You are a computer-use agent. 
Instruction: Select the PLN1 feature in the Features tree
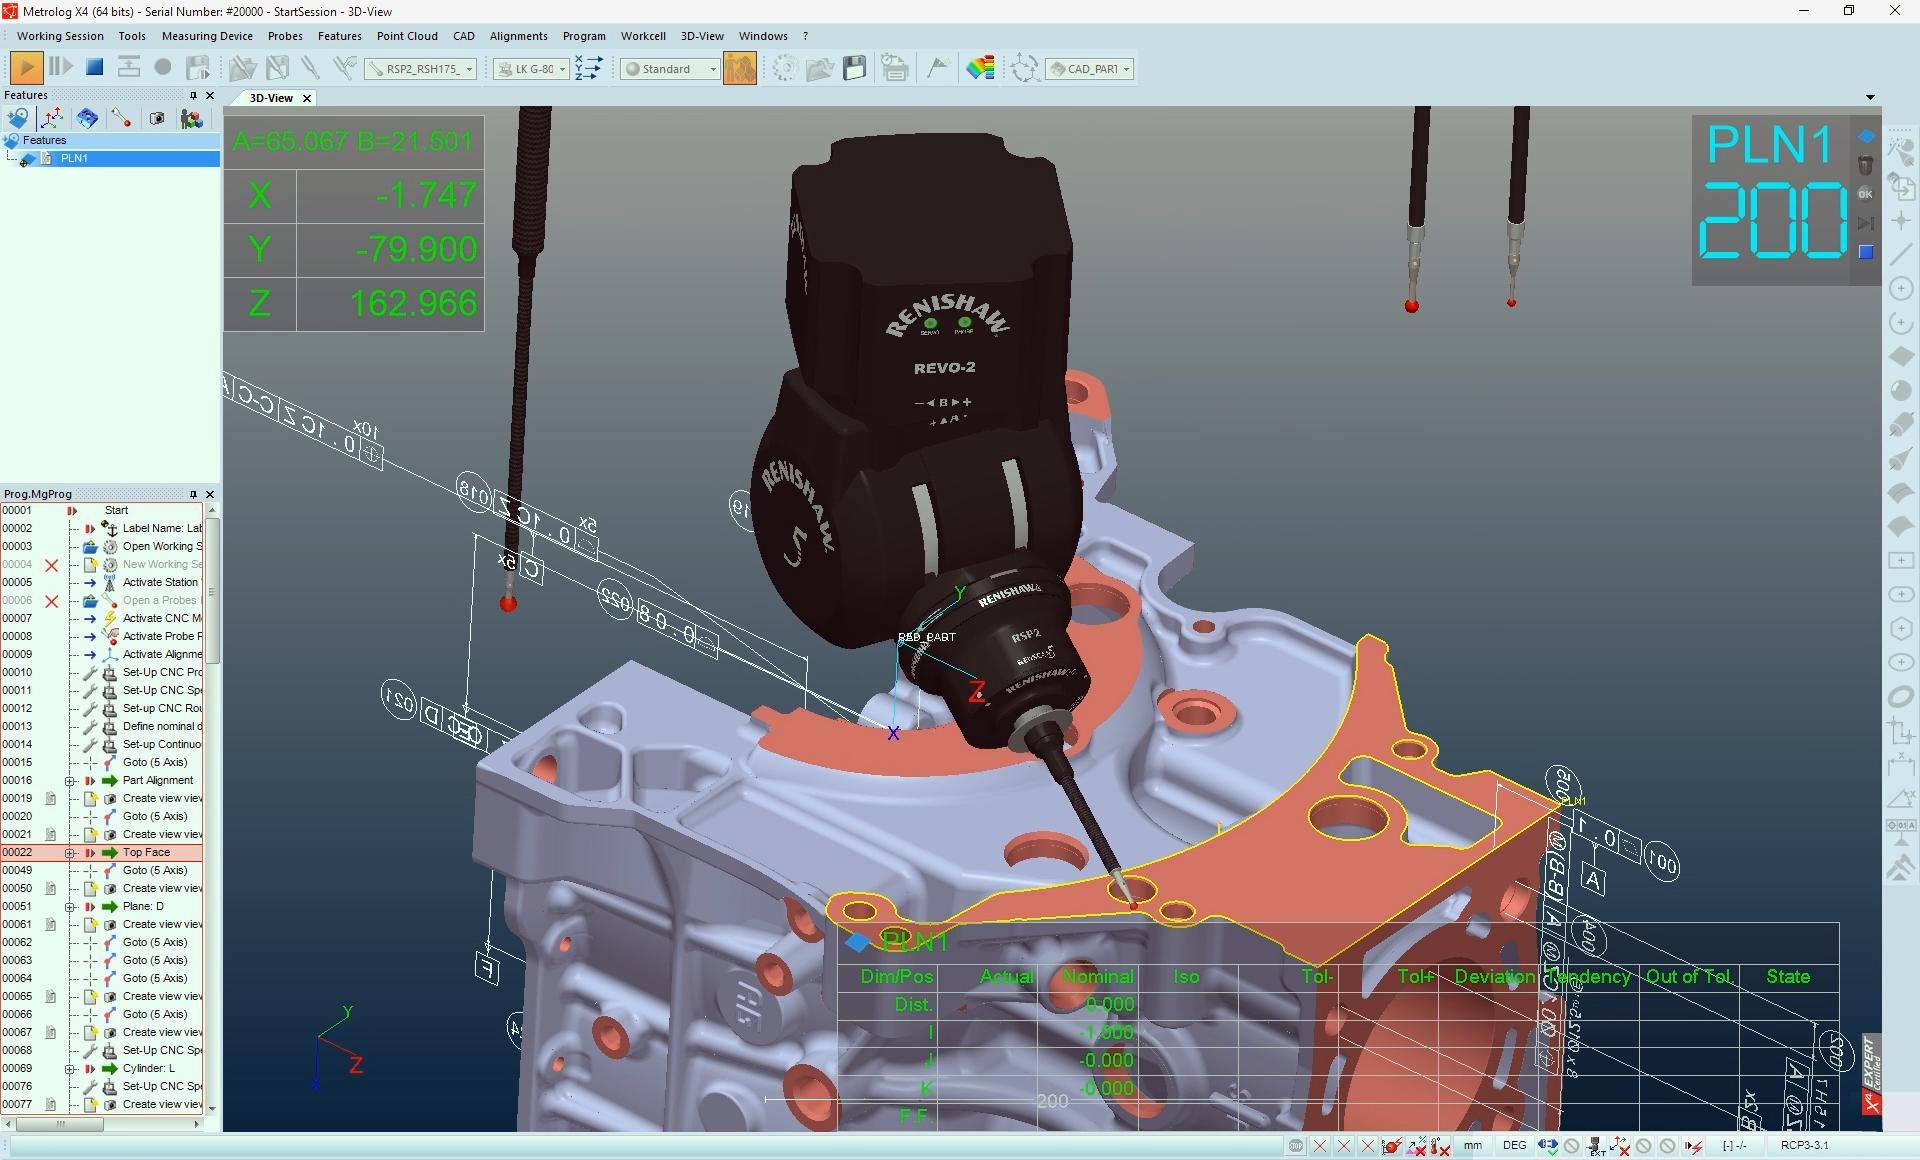(74, 158)
